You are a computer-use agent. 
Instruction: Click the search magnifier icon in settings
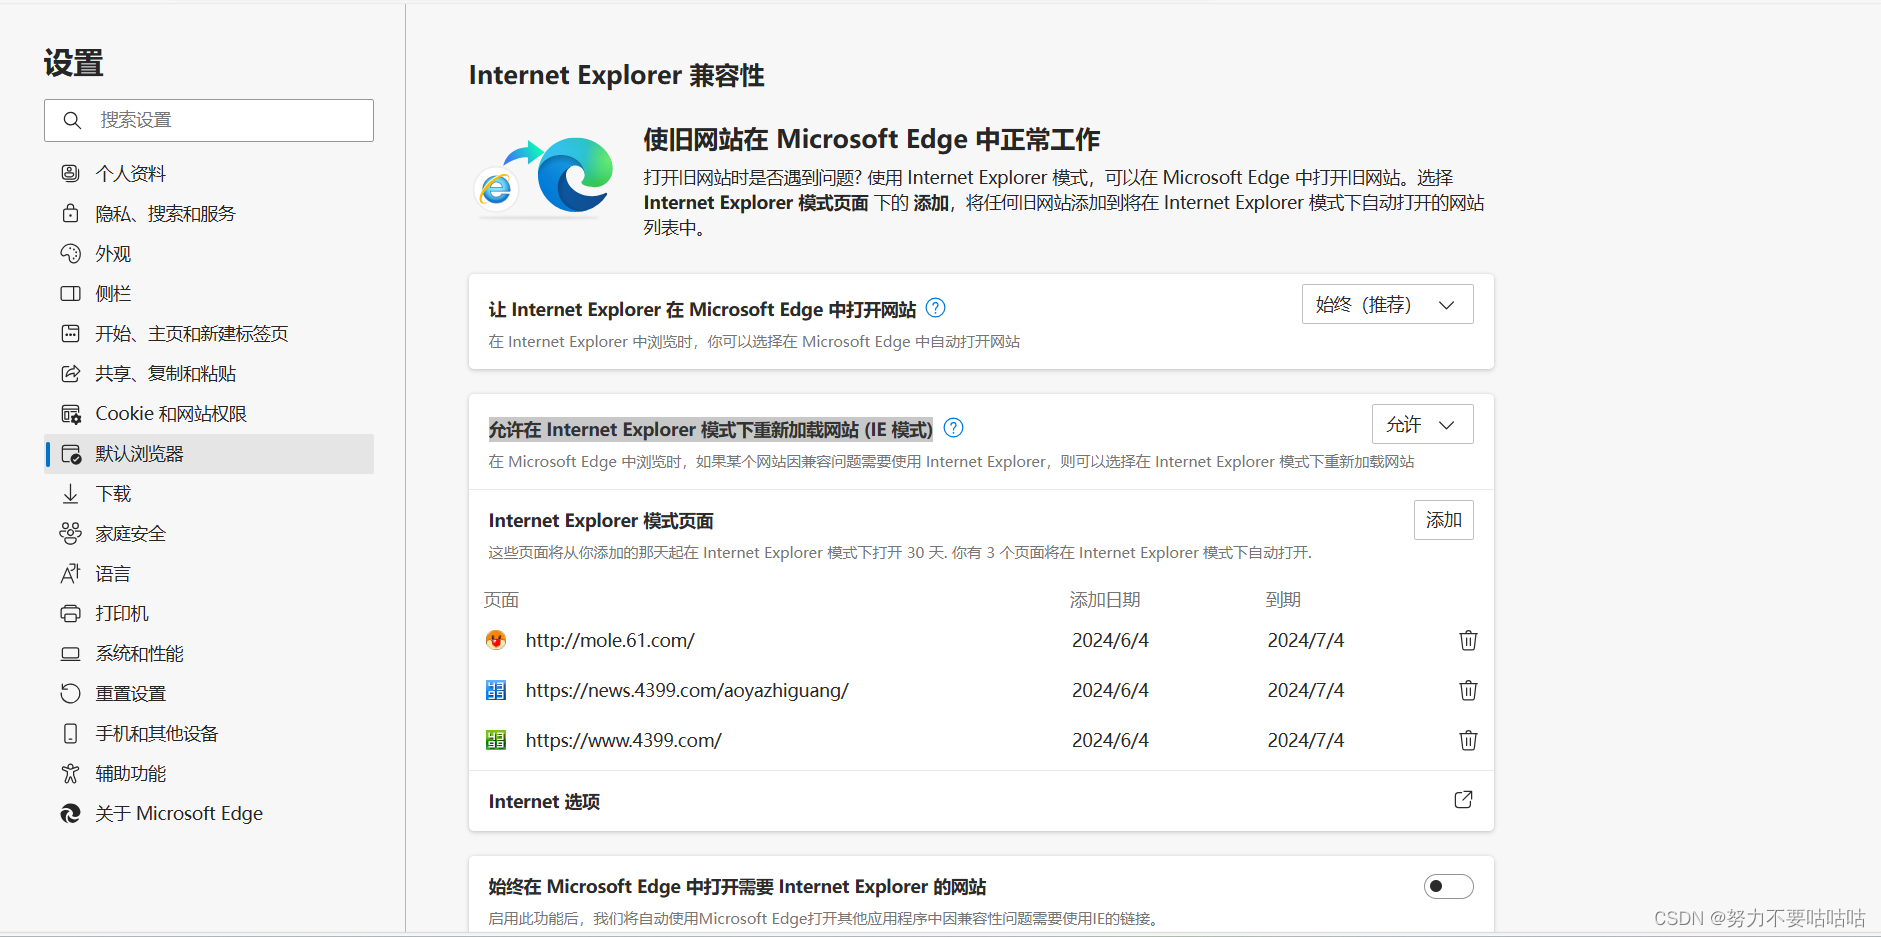72,120
